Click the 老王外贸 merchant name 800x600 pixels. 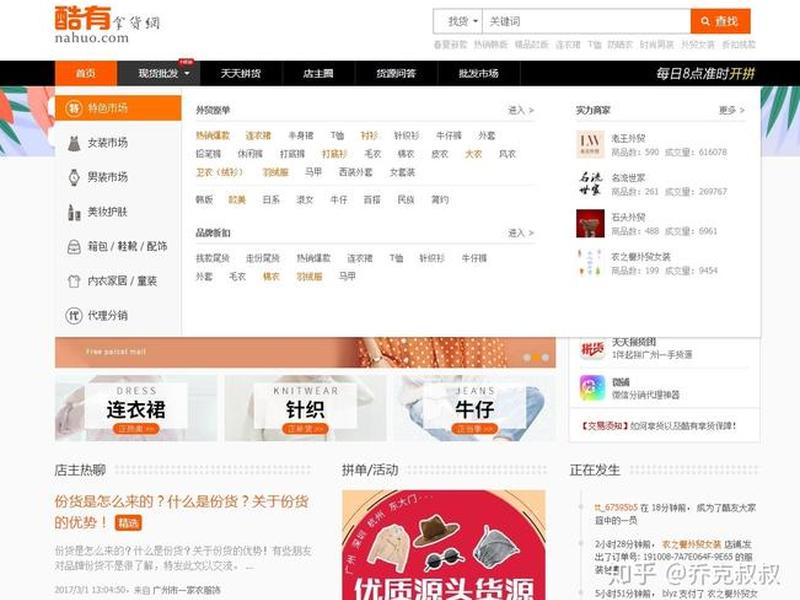point(629,138)
